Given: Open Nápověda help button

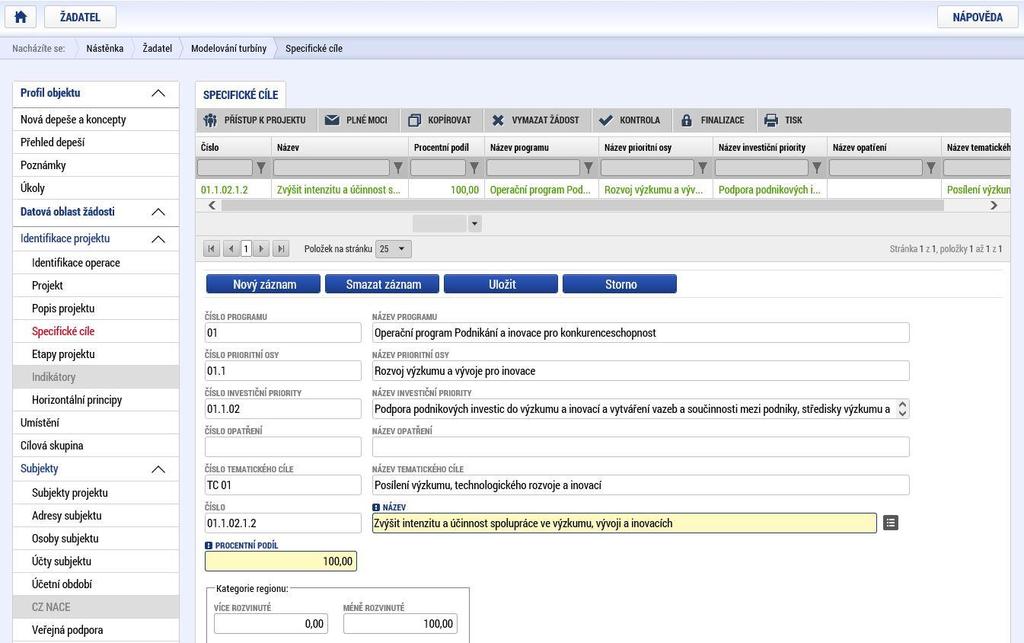Looking at the screenshot, I should click(977, 17).
